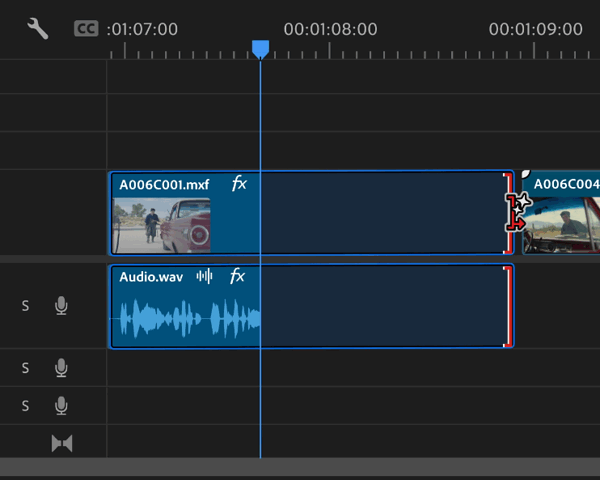Click the 00:01:08:00 ruler timecode
The image size is (600, 480).
coord(330,29)
